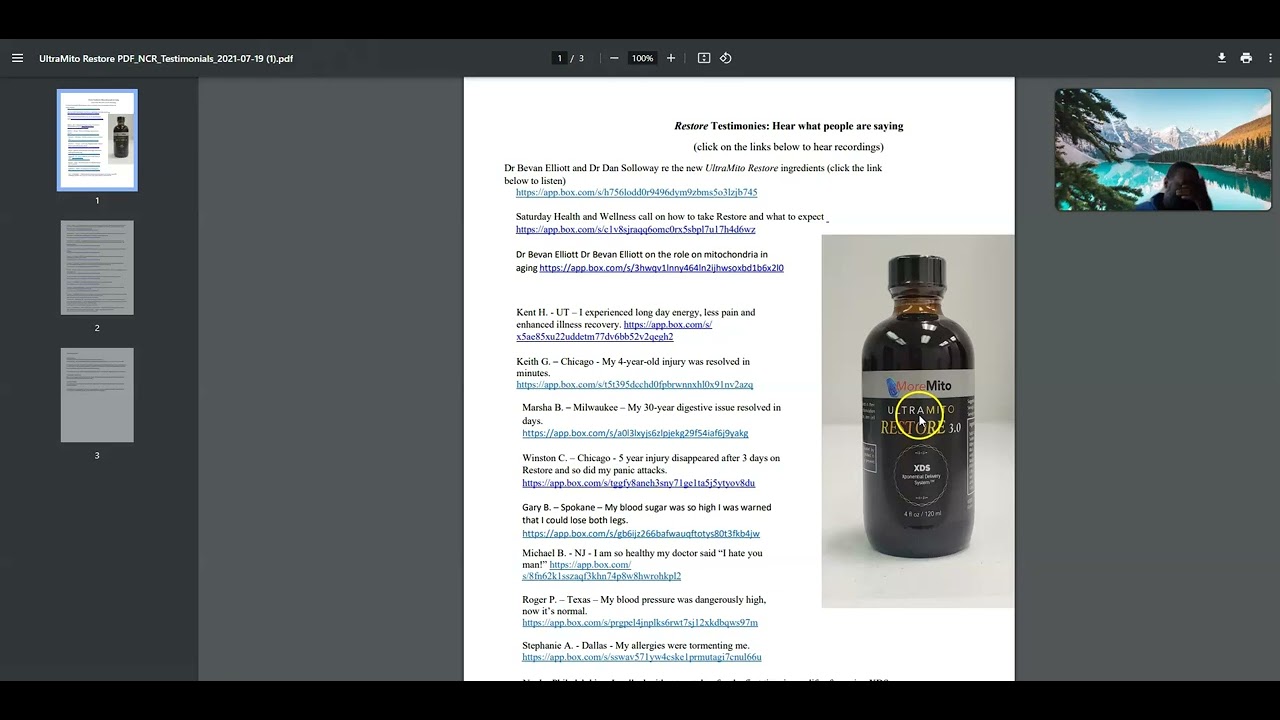Zoom in using the plus icon
1280x720 pixels.
pos(671,58)
